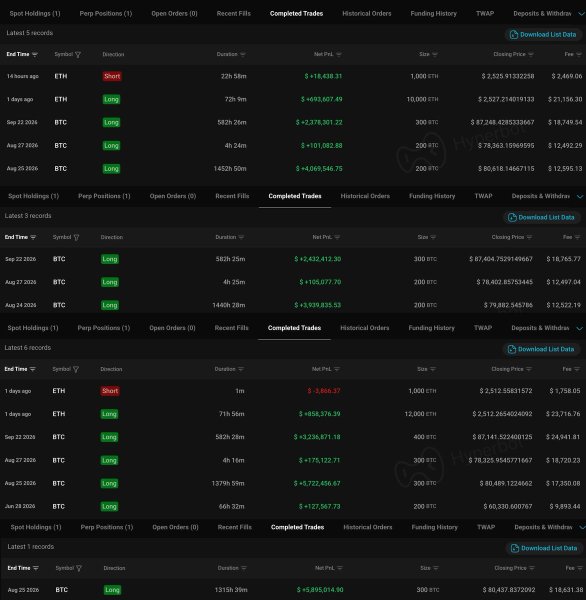Open Deposits & Withdraw tab above Latest 1 records
The width and height of the screenshot is (586, 600).
pos(543,527)
